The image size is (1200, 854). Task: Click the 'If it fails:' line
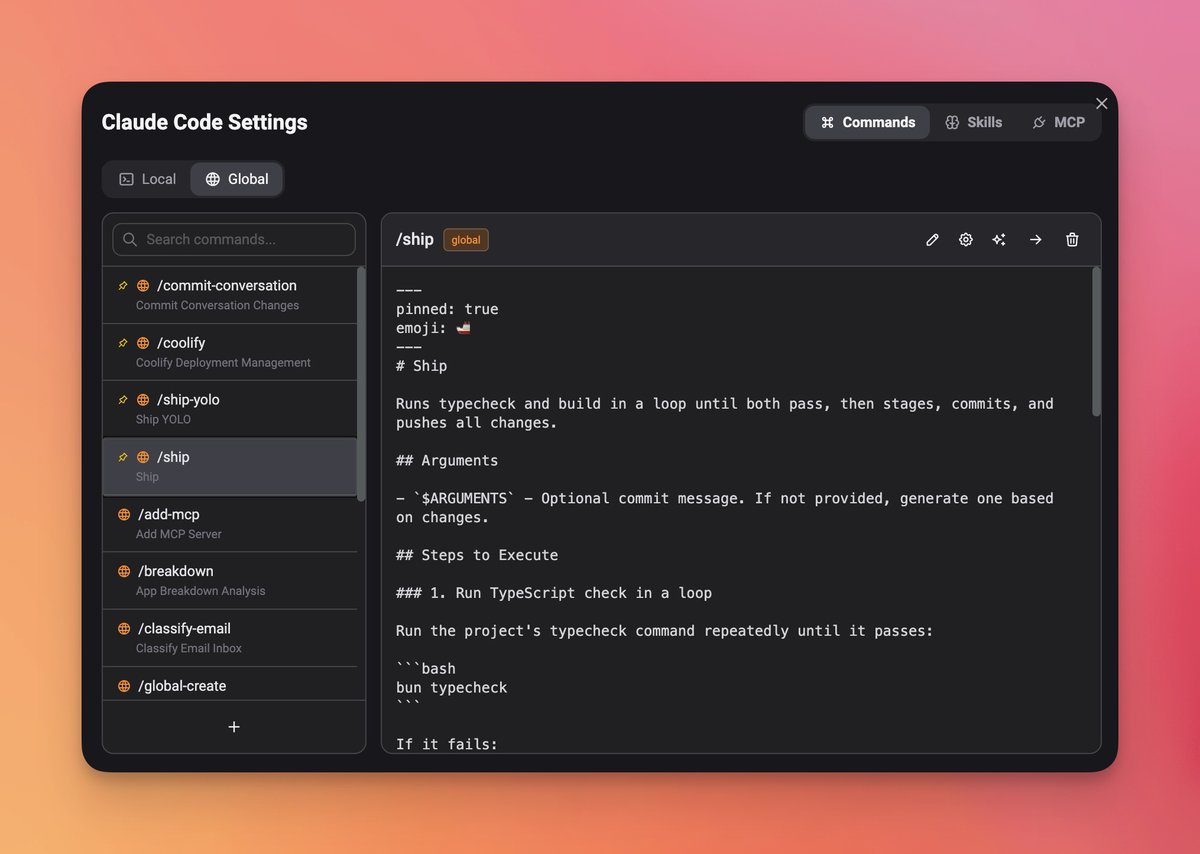point(447,744)
